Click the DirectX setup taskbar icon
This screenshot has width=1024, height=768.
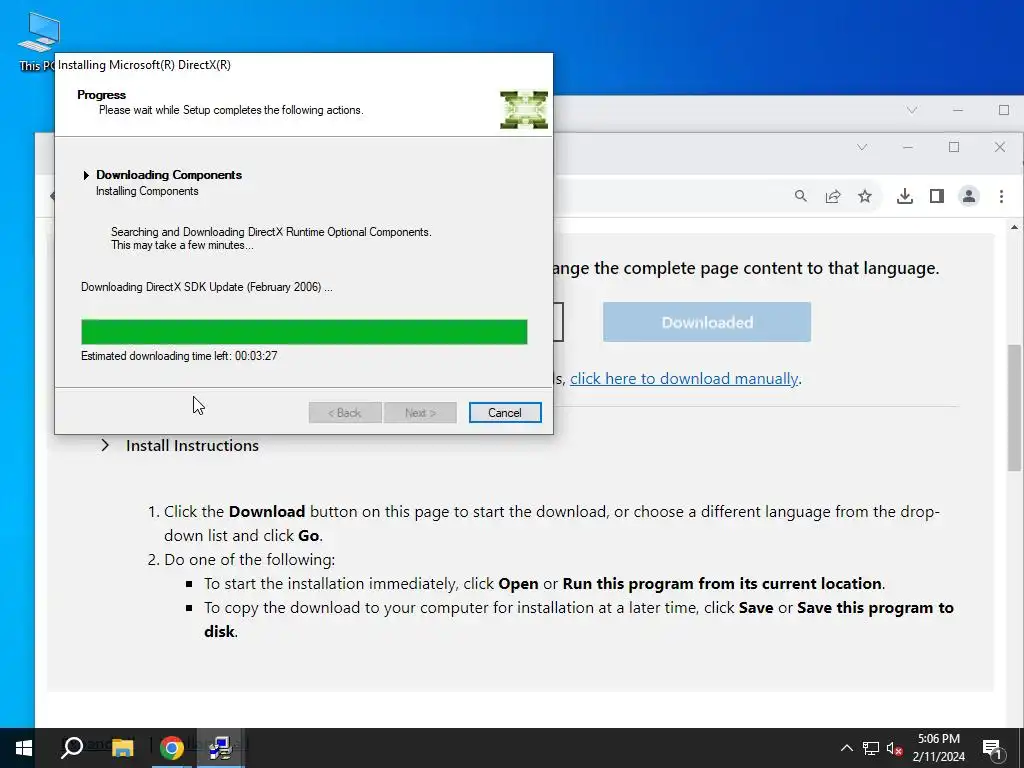221,748
